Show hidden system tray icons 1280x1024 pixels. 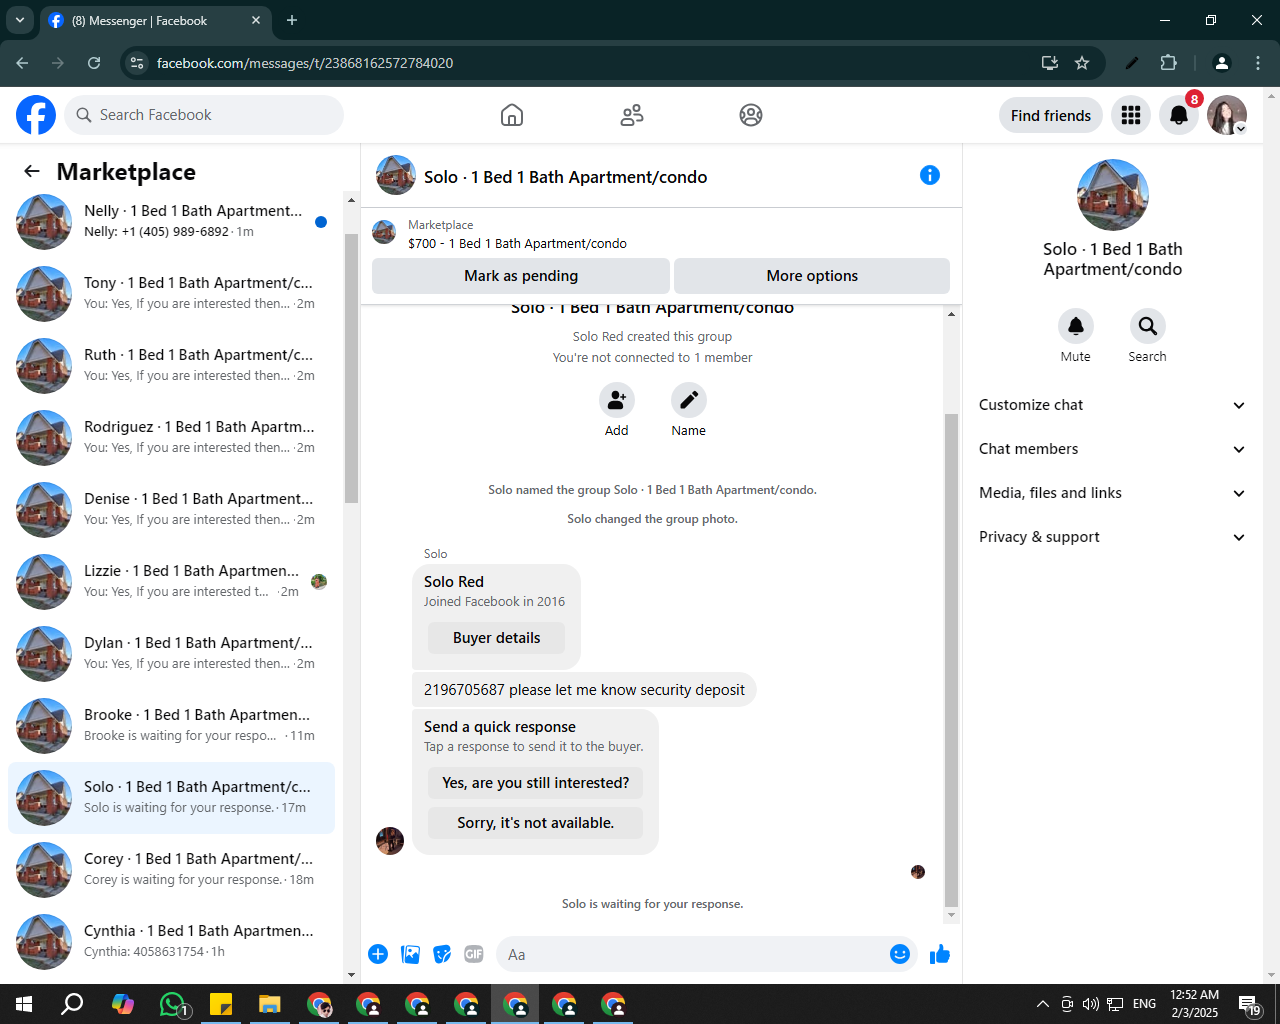click(x=1042, y=1004)
